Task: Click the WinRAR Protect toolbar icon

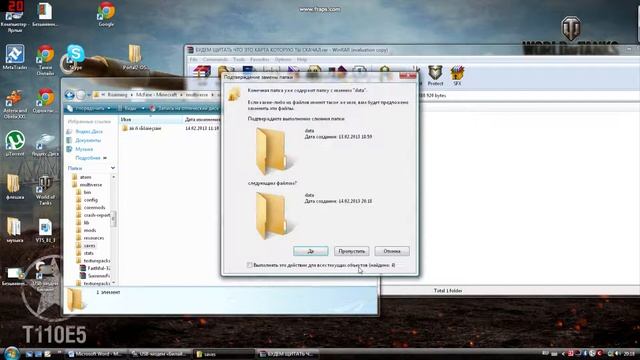Action: [x=435, y=76]
